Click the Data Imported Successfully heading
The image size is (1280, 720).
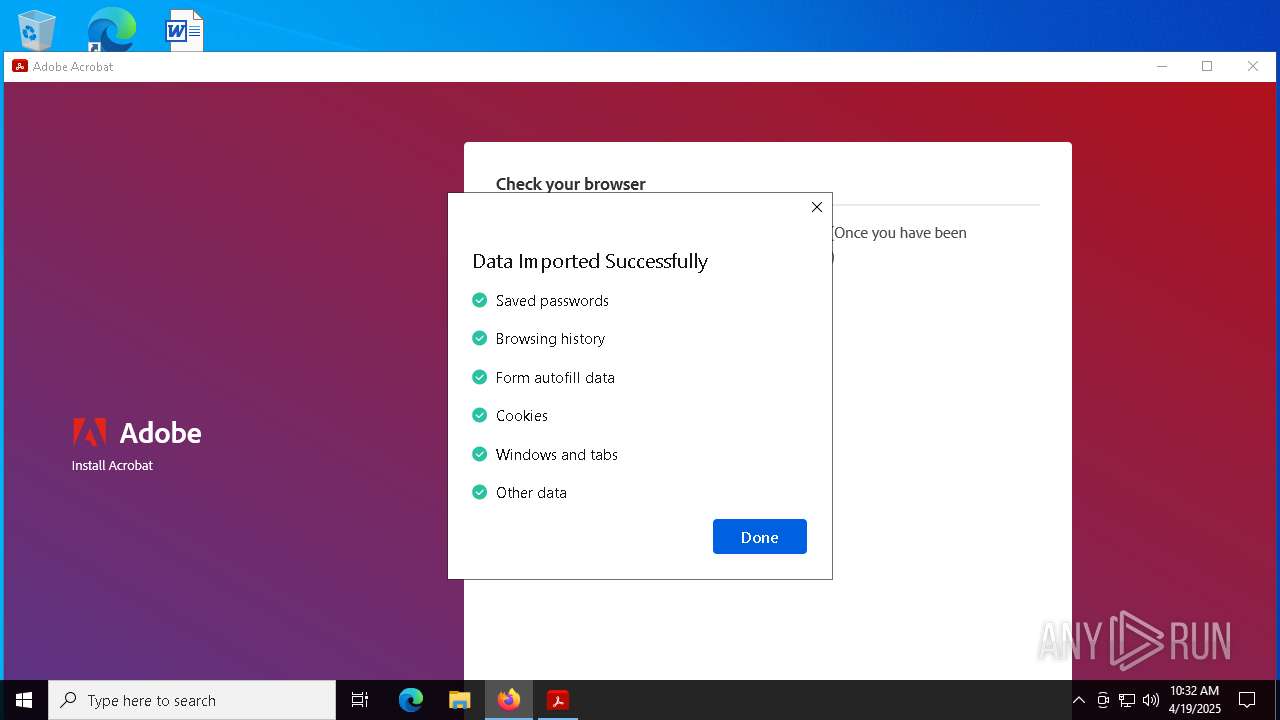pos(590,261)
